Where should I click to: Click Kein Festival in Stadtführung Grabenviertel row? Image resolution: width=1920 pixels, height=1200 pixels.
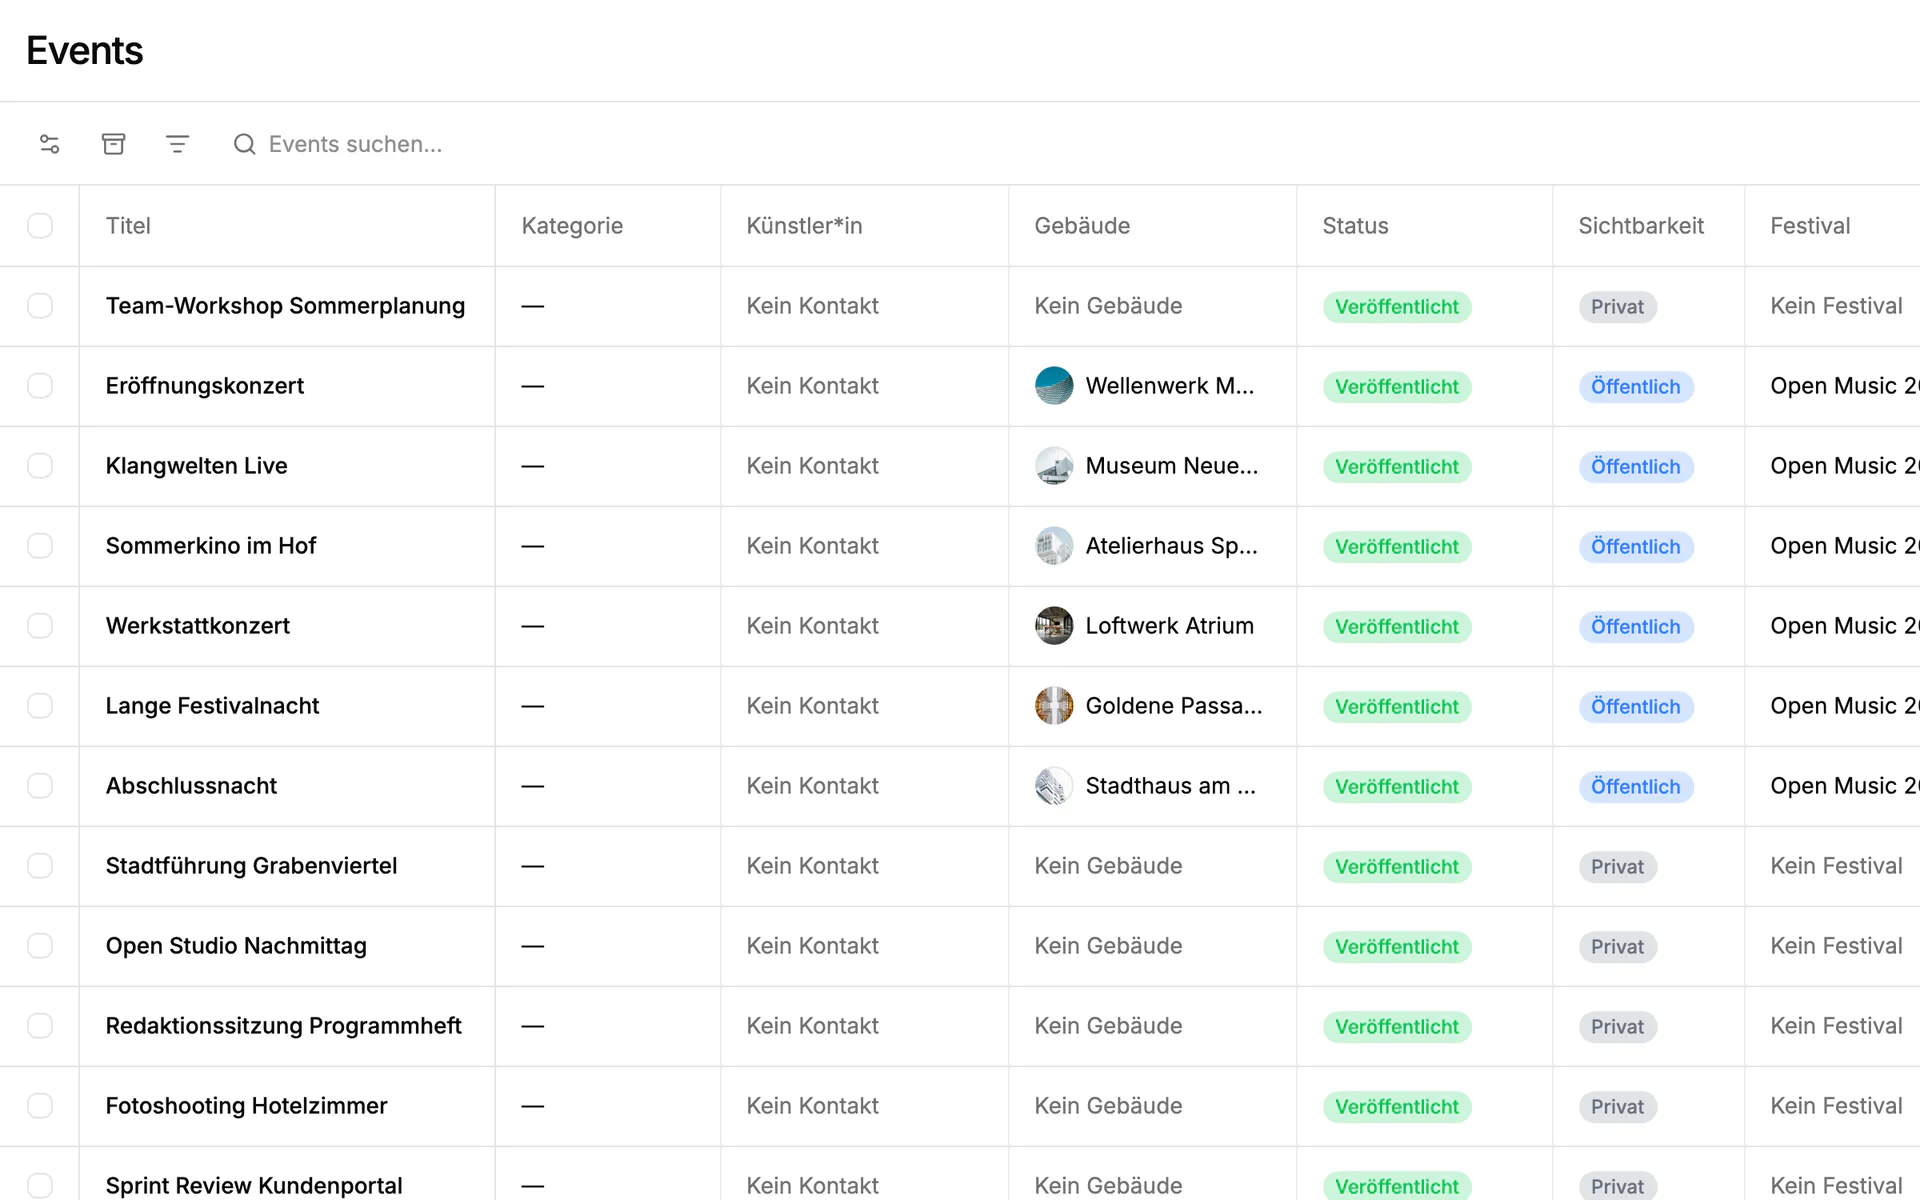(1836, 866)
